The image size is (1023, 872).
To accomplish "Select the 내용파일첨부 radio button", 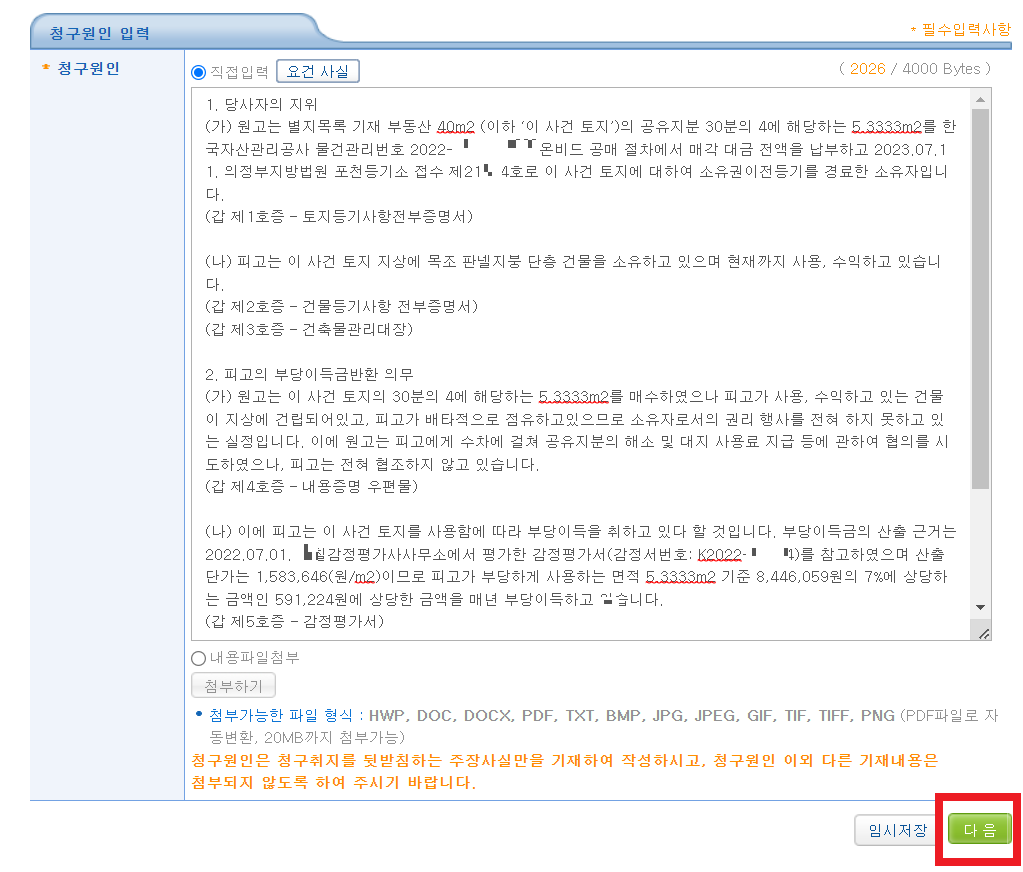I will pyautogui.click(x=198, y=658).
